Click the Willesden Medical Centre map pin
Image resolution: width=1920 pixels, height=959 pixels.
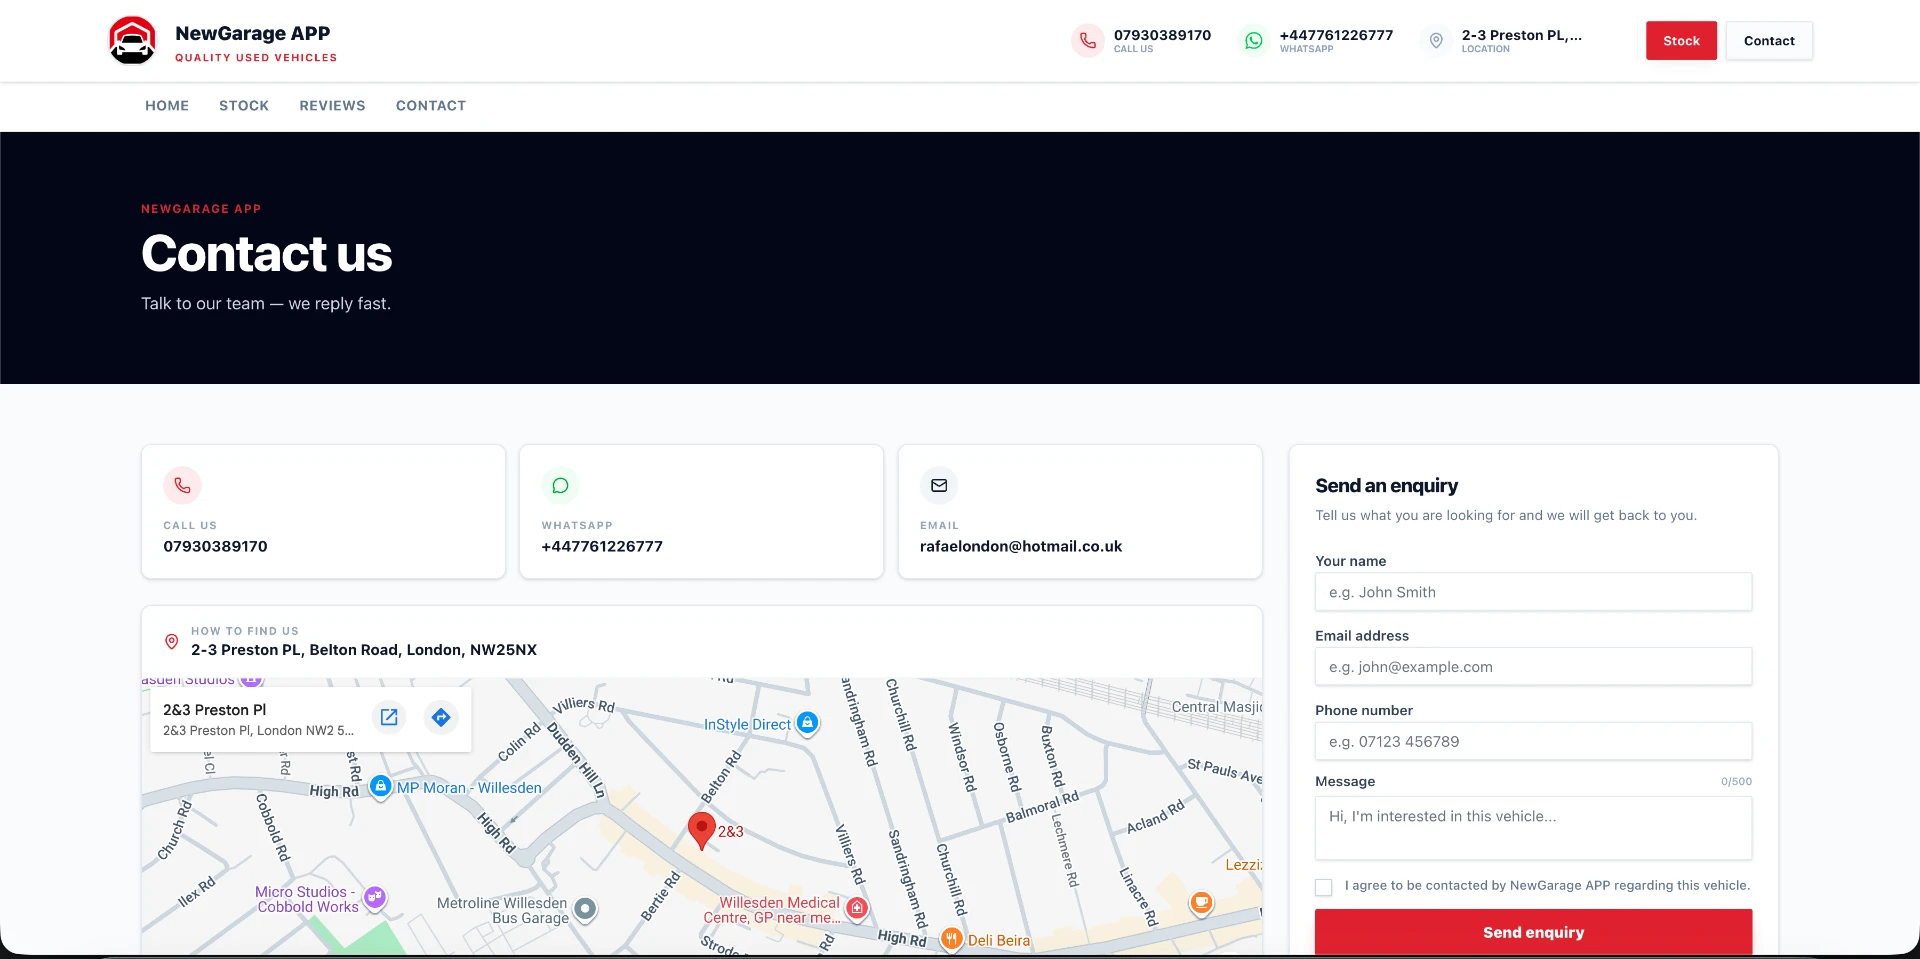[x=857, y=908]
